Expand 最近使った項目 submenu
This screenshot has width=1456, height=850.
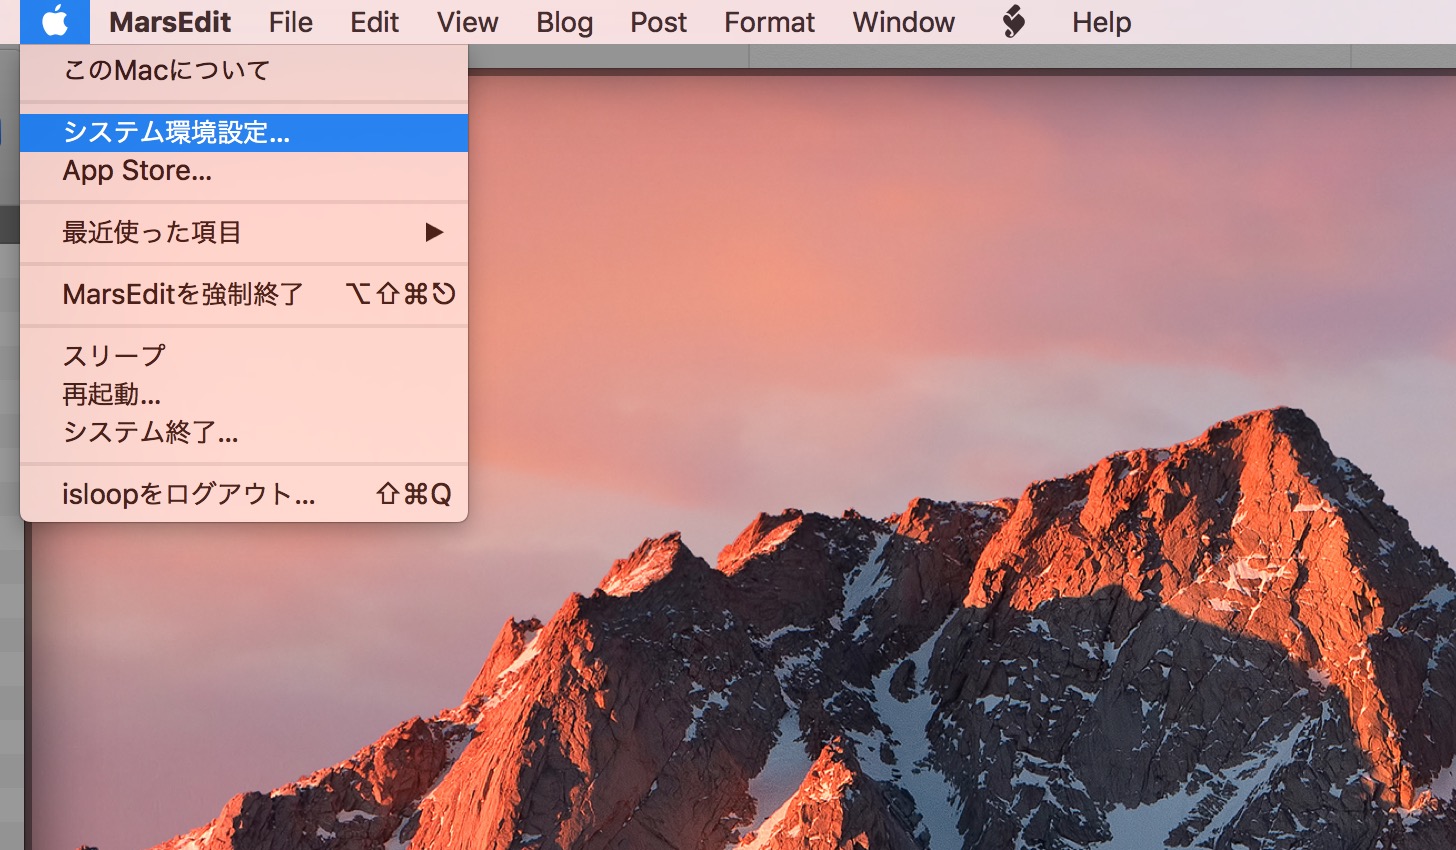click(x=244, y=233)
